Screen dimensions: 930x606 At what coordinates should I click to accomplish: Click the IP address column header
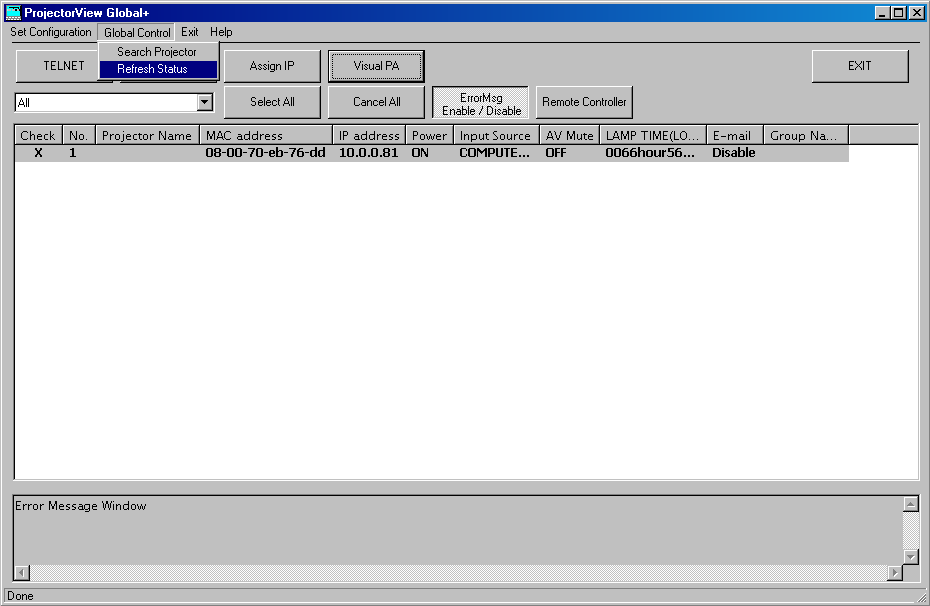pyautogui.click(x=369, y=135)
